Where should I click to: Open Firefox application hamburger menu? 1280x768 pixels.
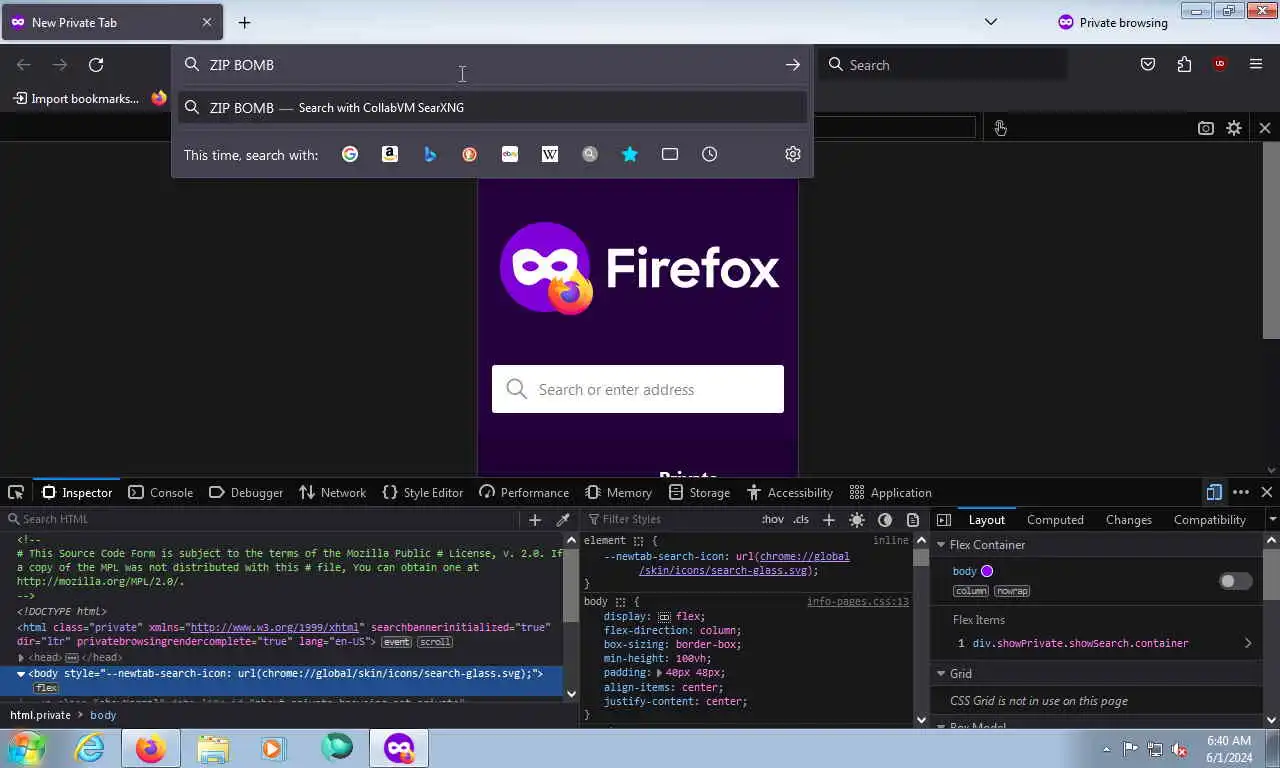[1256, 65]
